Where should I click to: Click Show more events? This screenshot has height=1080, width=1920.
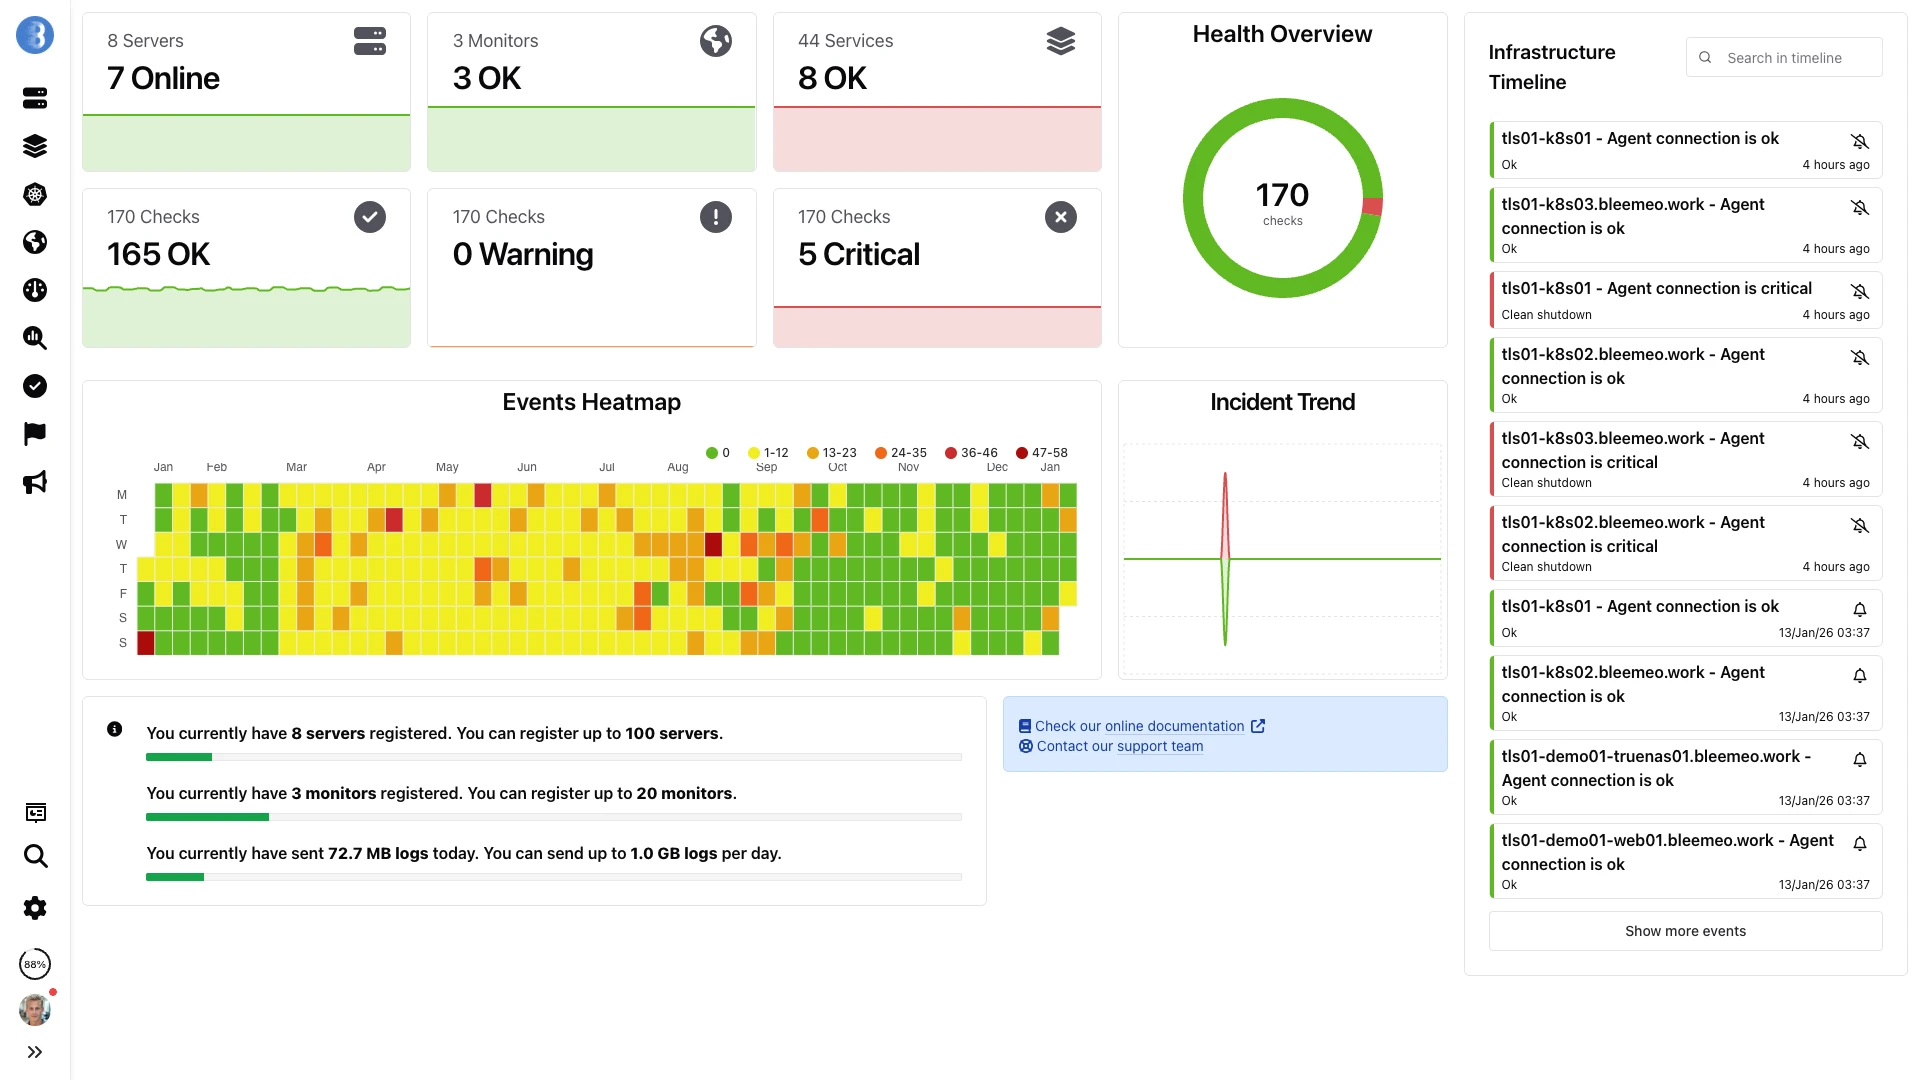1685,931
